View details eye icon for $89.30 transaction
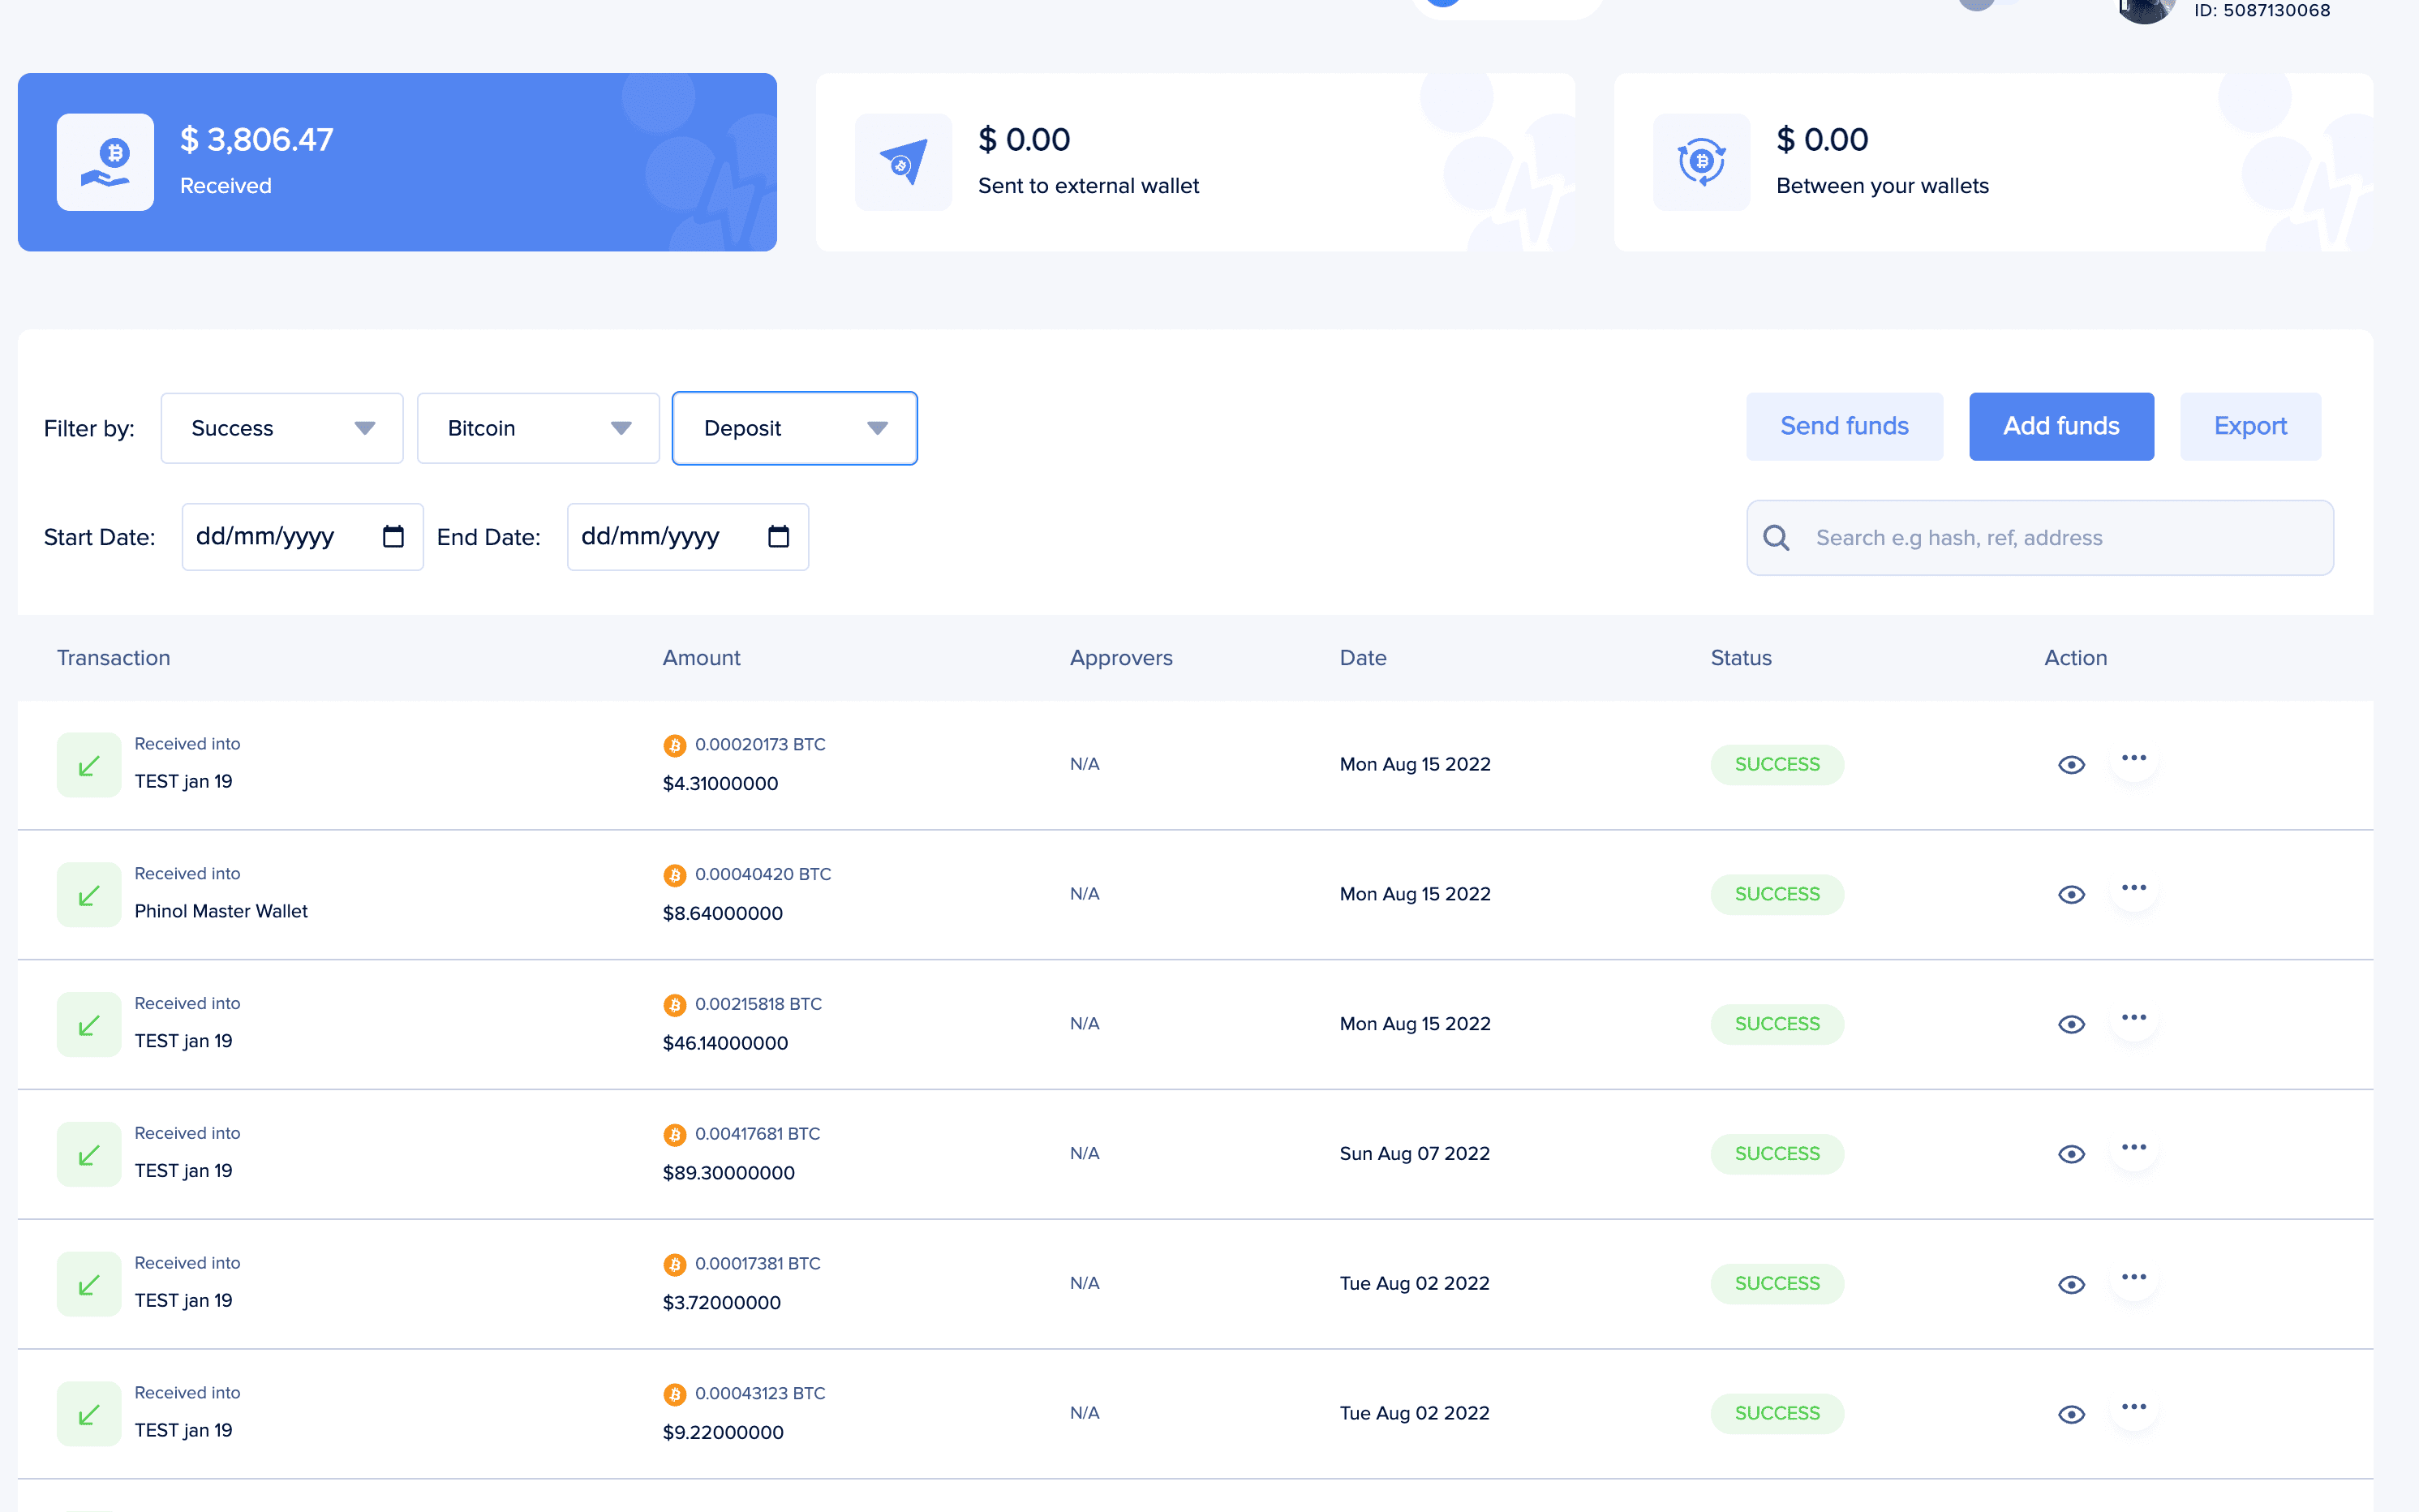2419x1512 pixels. click(2071, 1155)
